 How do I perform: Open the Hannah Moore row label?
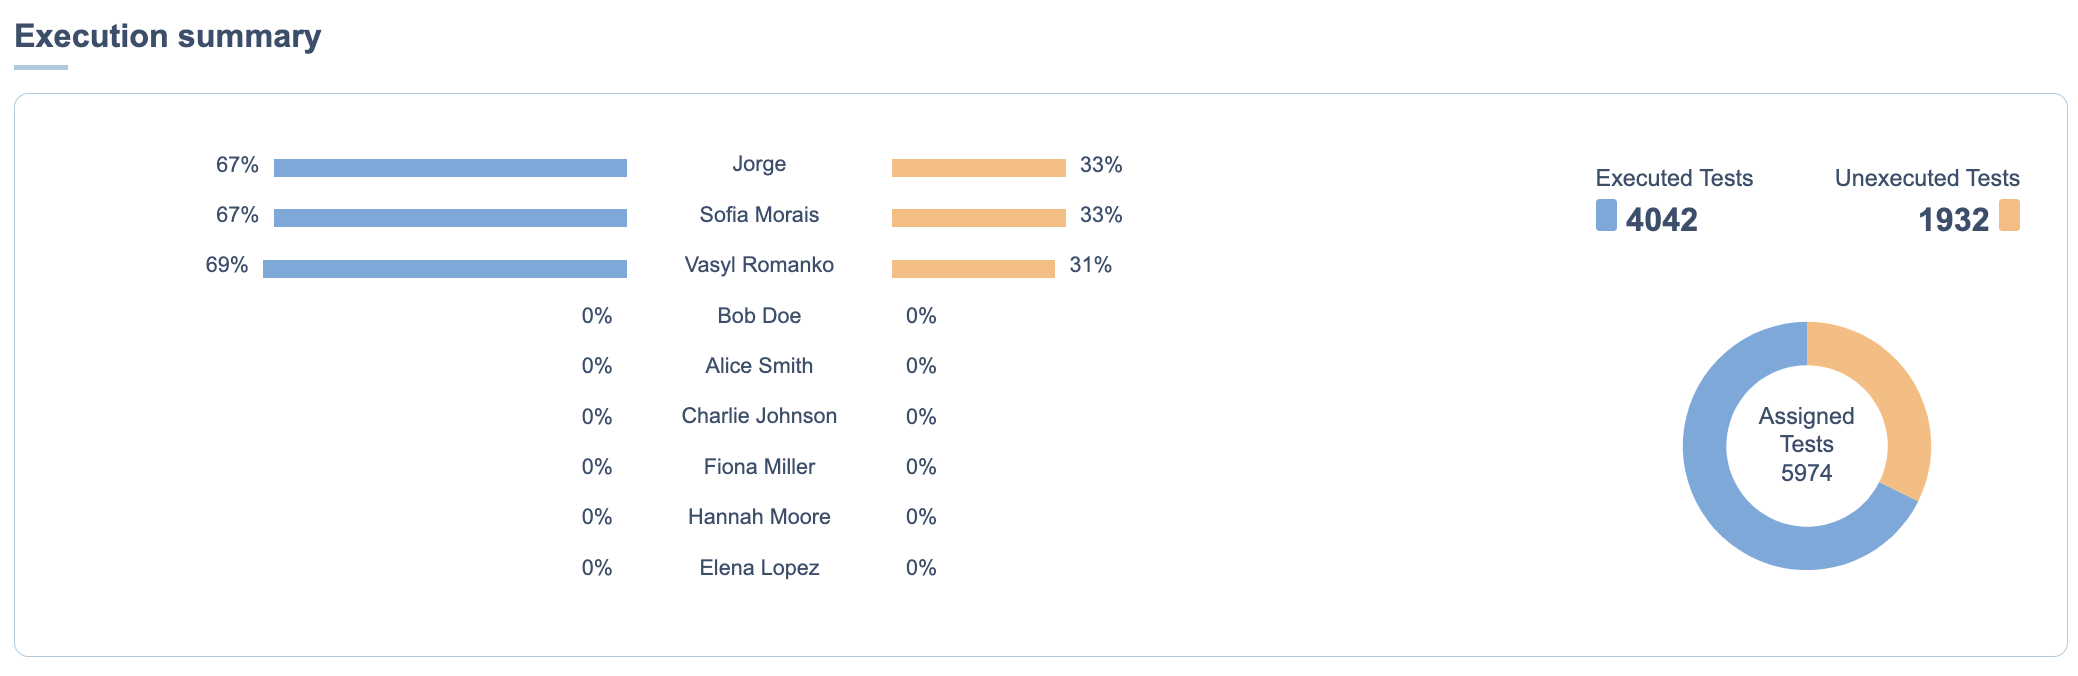759,517
